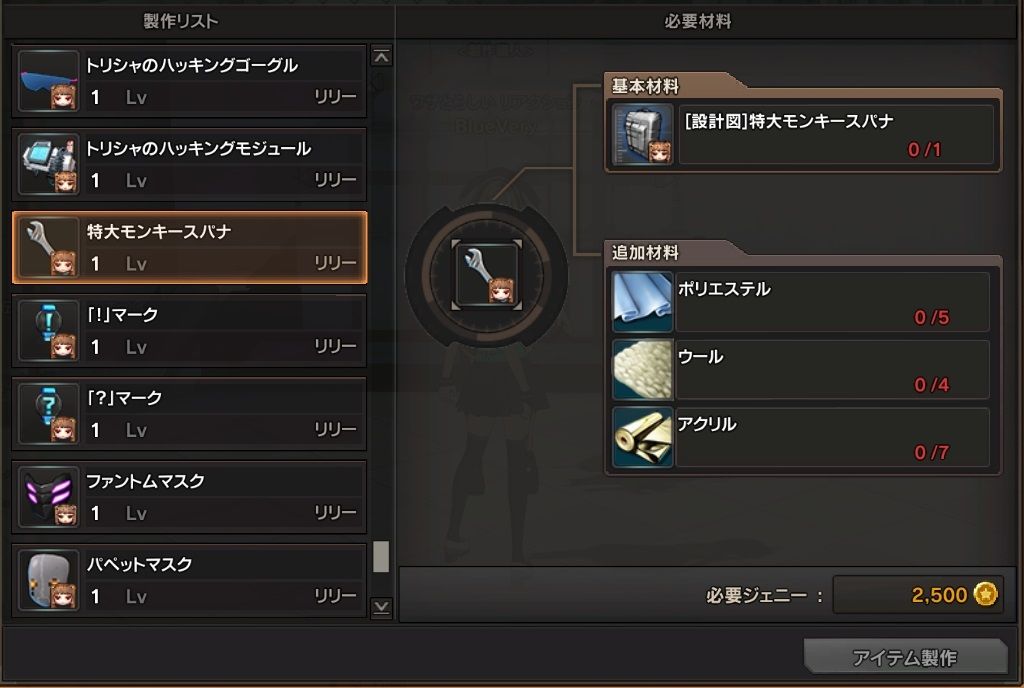
Task: Click the トリシャのハッキングモジュール module icon
Action: 49,164
